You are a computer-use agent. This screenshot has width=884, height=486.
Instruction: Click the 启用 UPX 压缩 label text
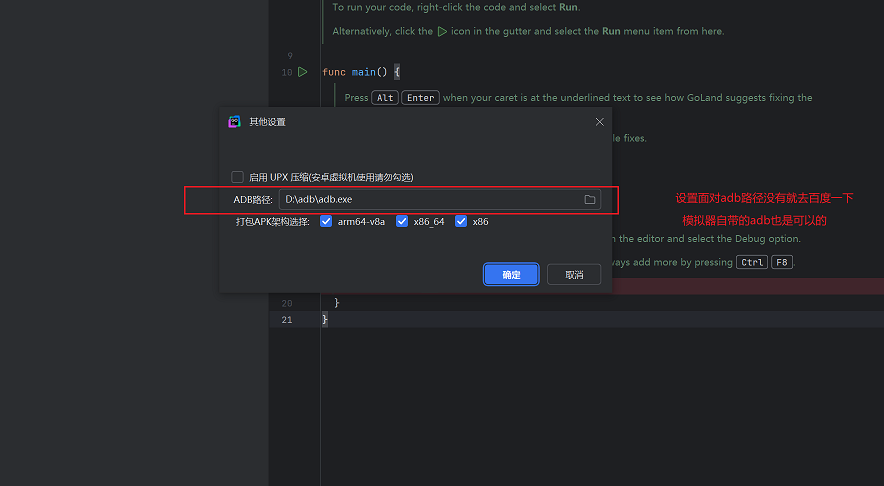332,177
